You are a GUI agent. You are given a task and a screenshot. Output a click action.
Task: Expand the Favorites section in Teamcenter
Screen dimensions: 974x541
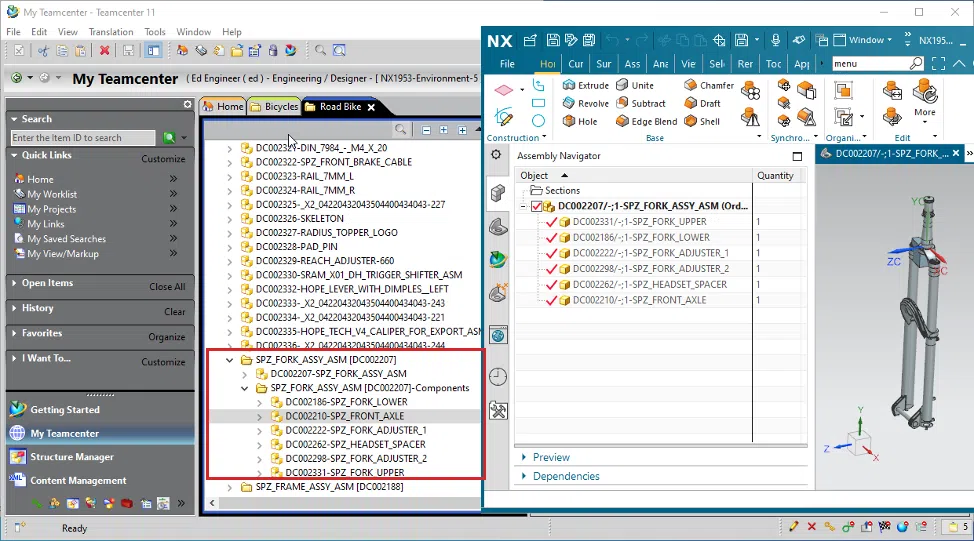tap(14, 334)
